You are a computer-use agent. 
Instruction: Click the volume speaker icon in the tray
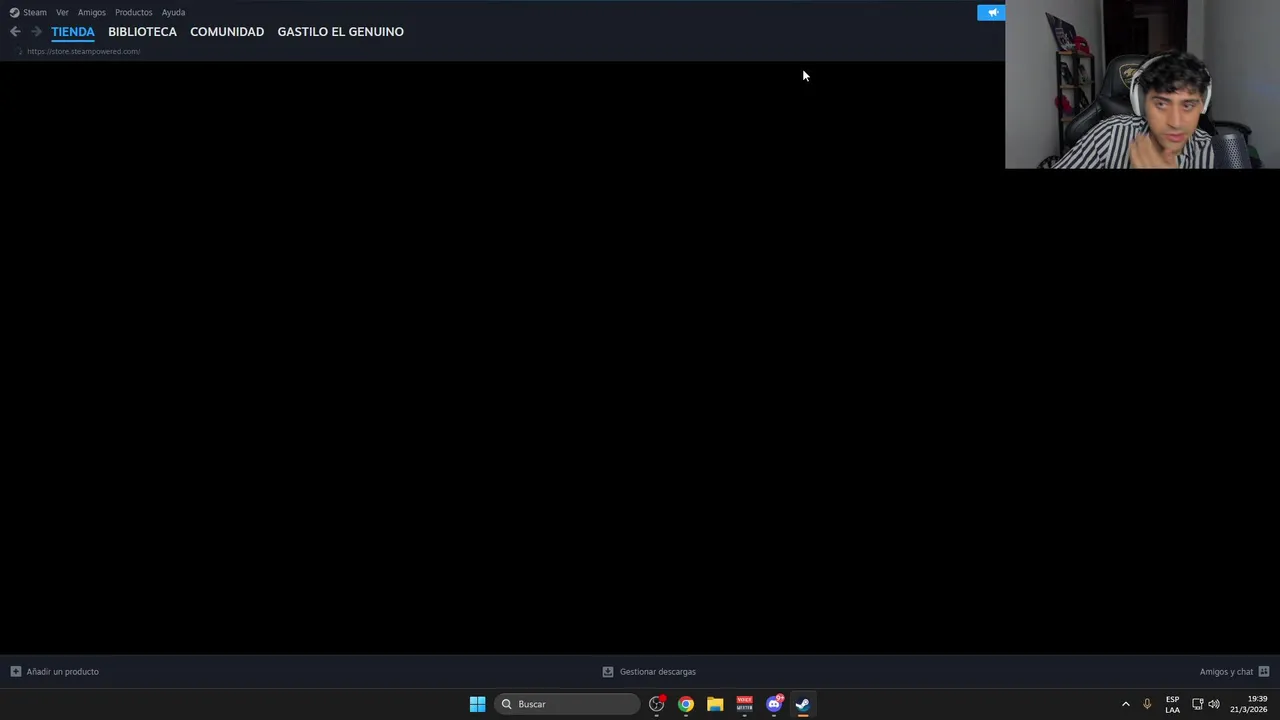[1214, 704]
